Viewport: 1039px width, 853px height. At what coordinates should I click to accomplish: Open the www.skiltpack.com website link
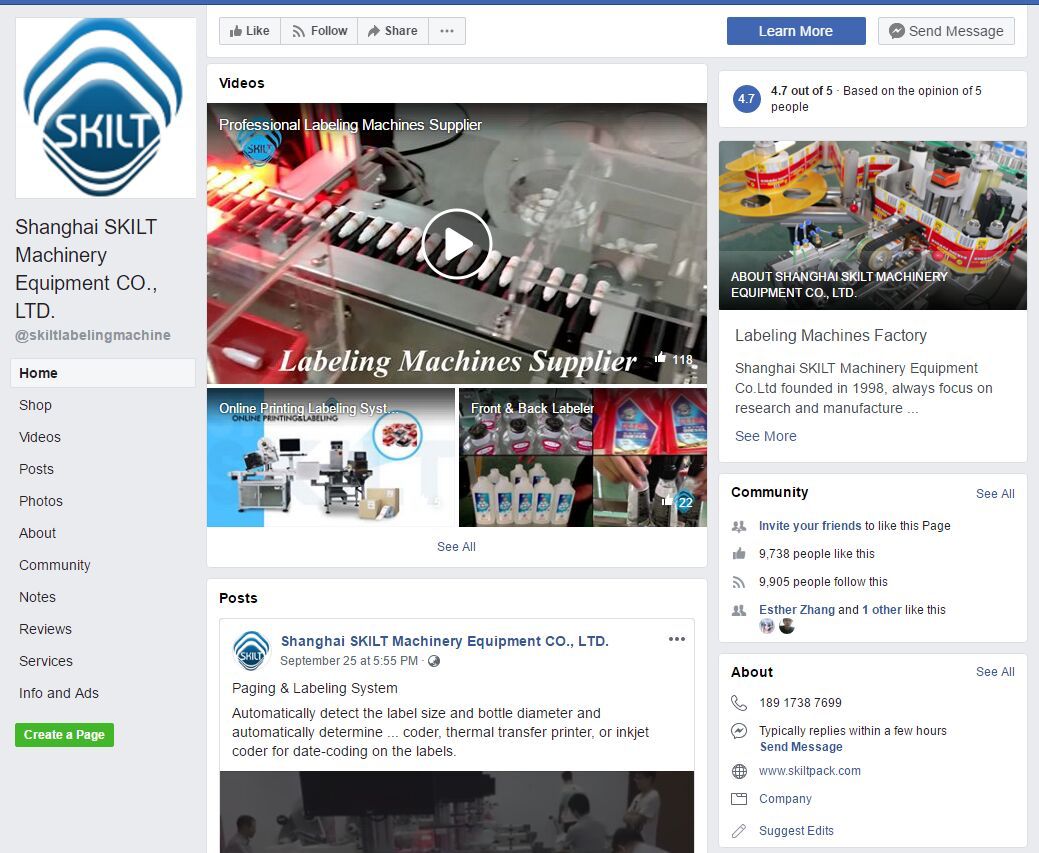(x=810, y=771)
